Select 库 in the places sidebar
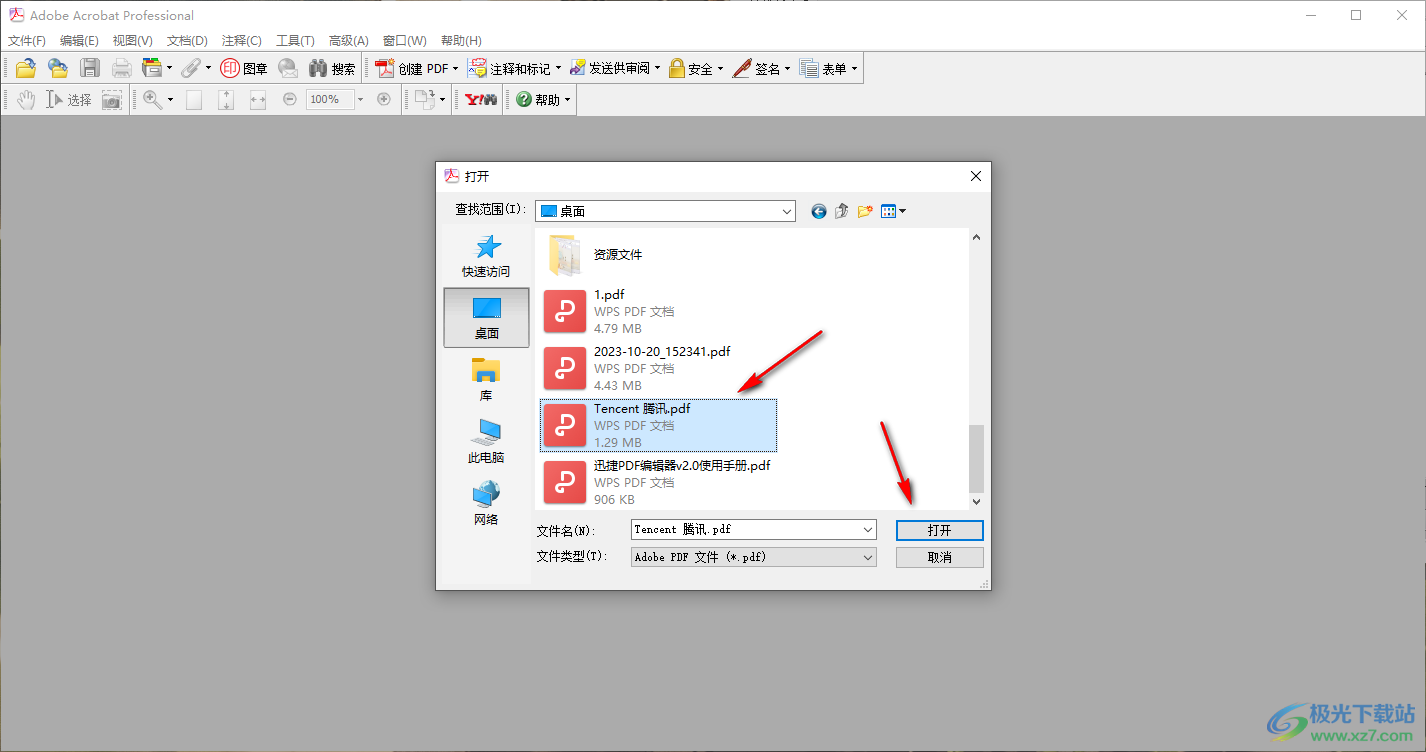Image resolution: width=1426 pixels, height=752 pixels. [x=486, y=380]
